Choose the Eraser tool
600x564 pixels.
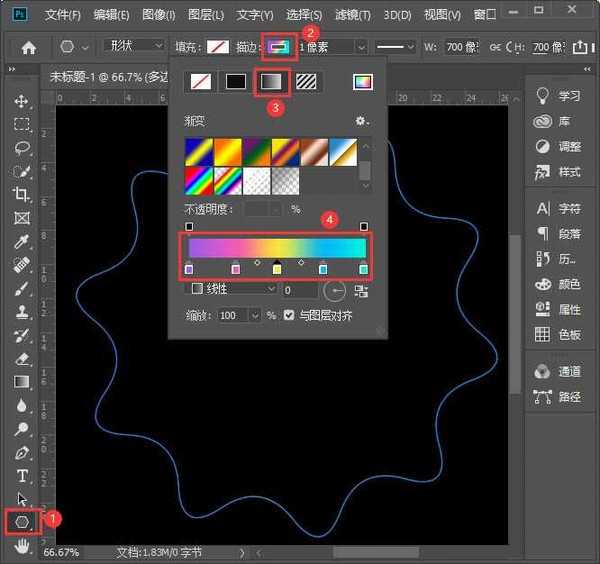[x=22, y=358]
